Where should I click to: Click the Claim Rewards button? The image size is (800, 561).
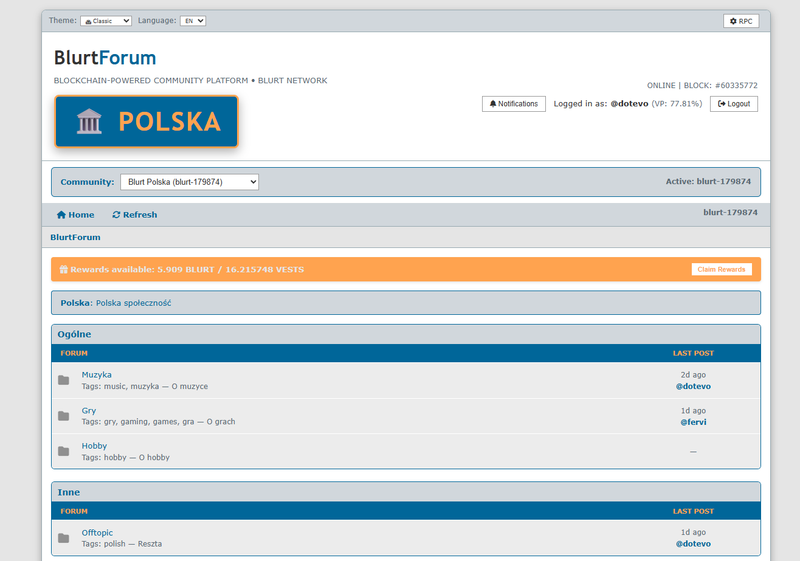[x=721, y=269]
